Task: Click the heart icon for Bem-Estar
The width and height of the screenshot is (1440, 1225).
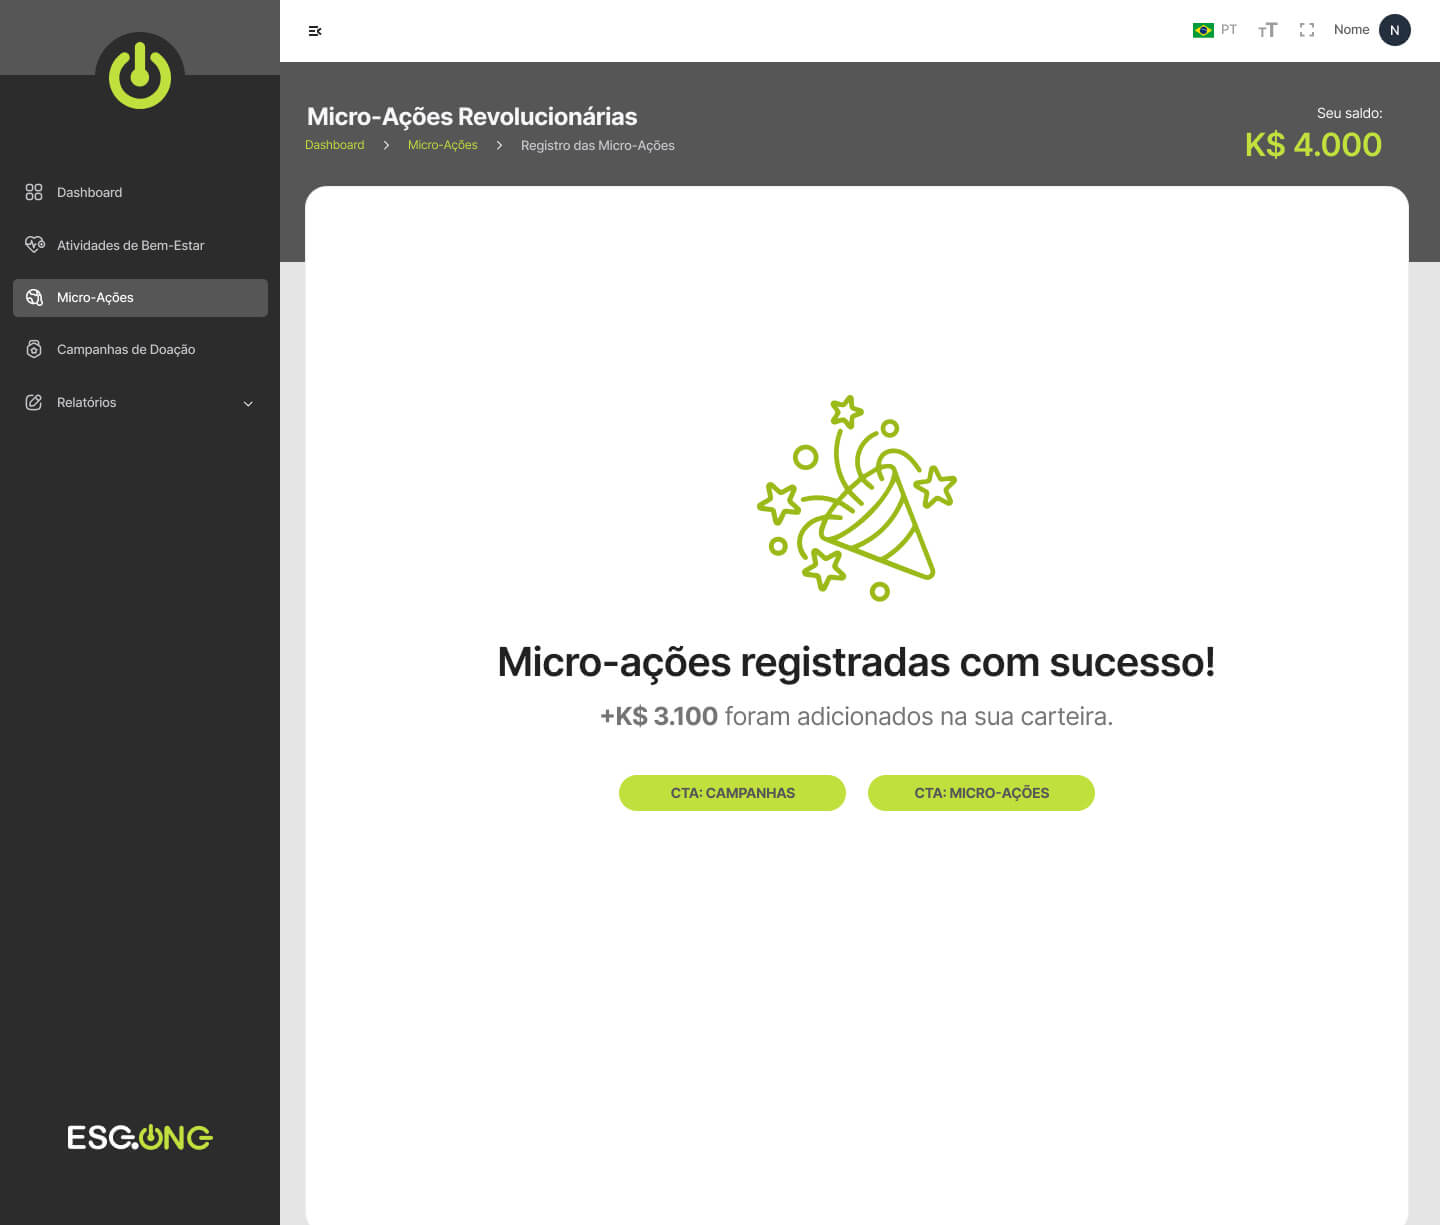Action: point(34,244)
